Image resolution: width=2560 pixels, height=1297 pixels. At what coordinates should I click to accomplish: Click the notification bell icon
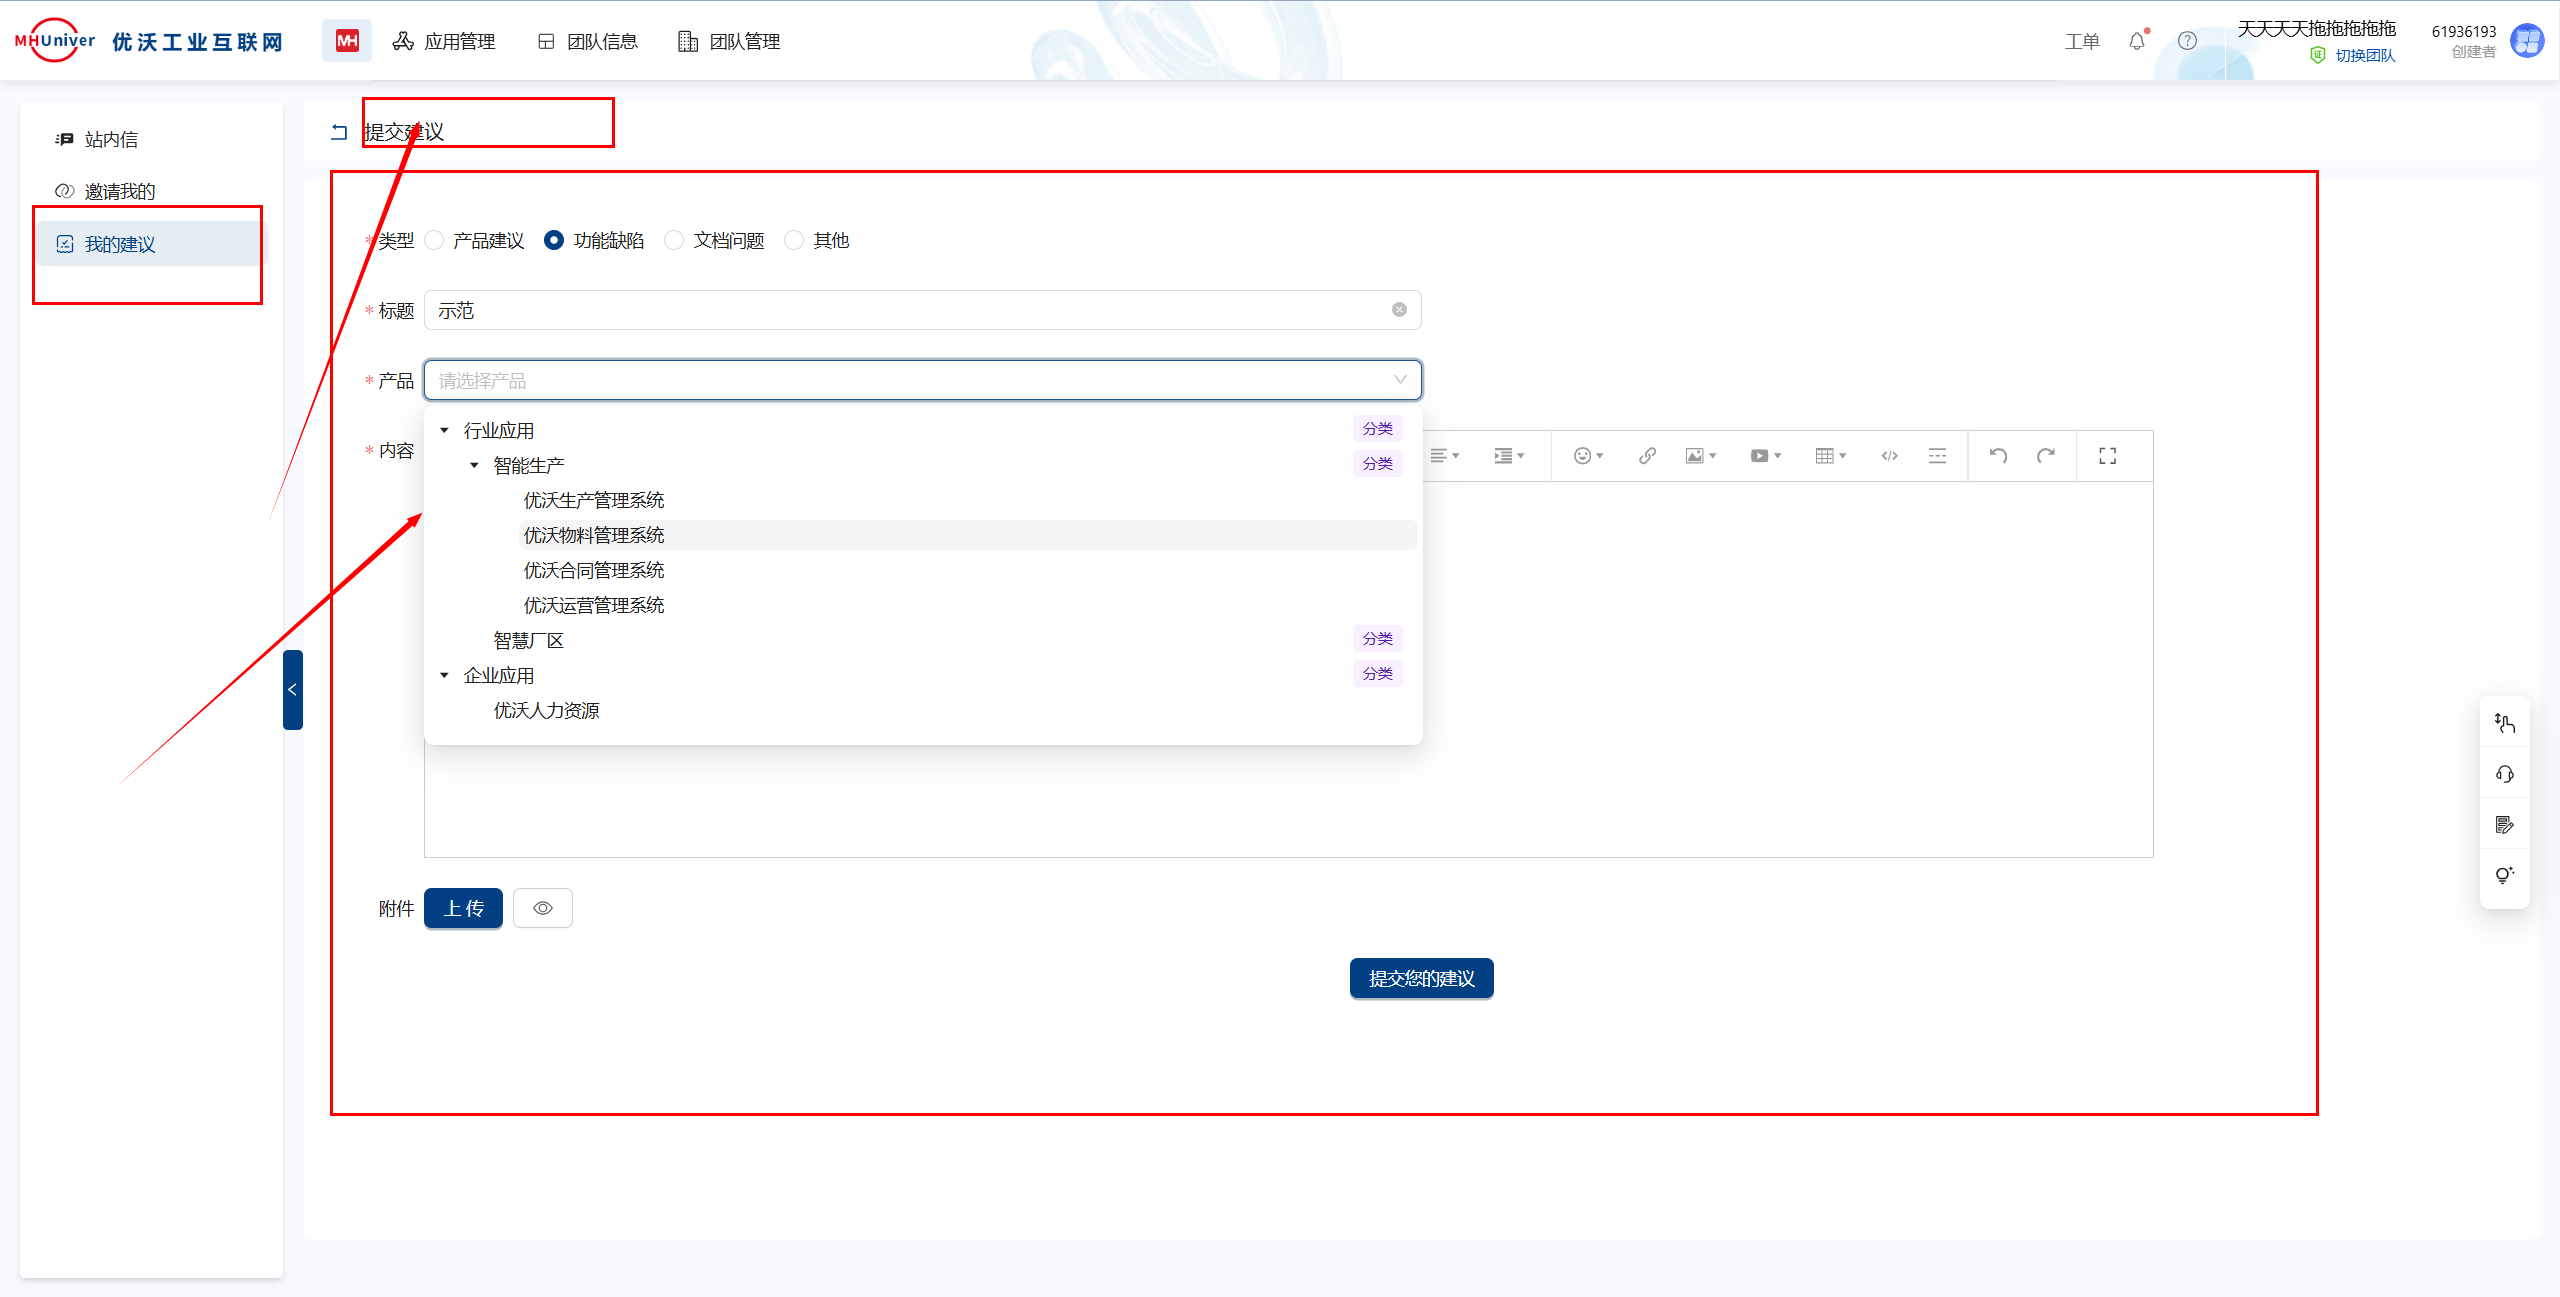[x=2136, y=41]
